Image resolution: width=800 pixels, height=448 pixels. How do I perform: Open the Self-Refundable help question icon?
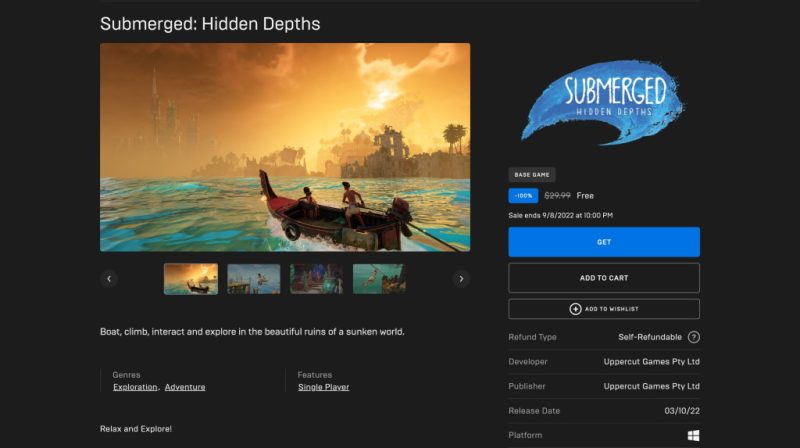pyautogui.click(x=693, y=337)
